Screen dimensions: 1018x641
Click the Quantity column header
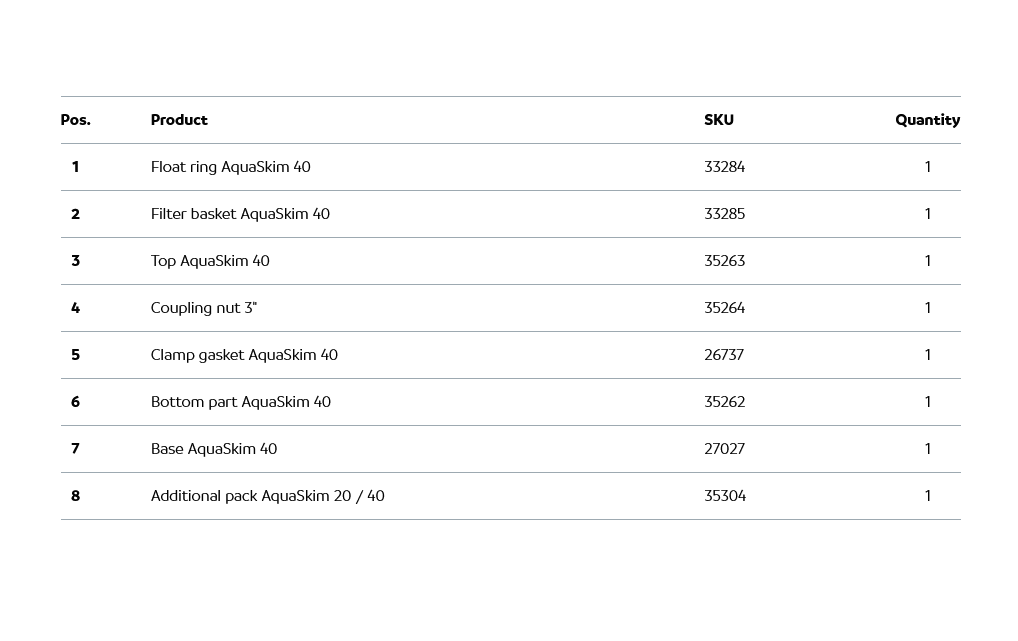coord(927,120)
